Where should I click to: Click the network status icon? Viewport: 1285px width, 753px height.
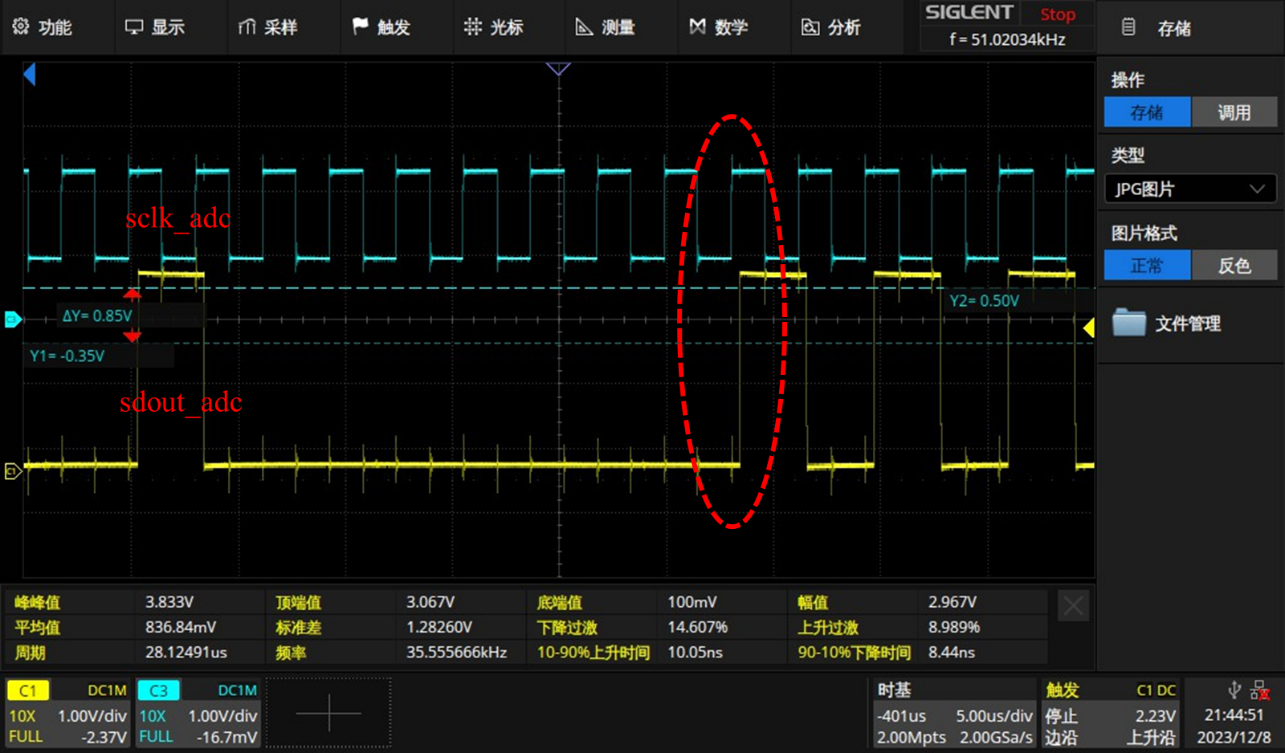[1259, 690]
